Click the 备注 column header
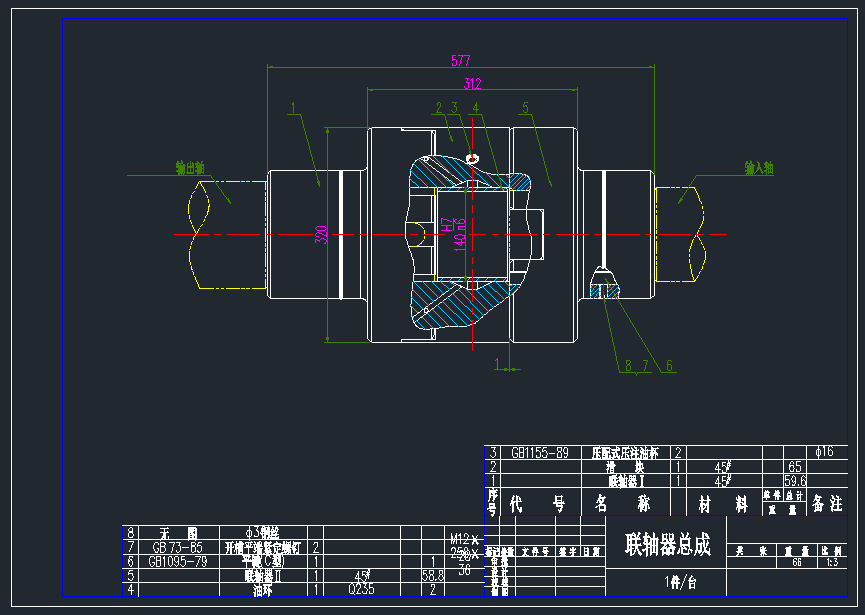The width and height of the screenshot is (865, 615). click(827, 504)
